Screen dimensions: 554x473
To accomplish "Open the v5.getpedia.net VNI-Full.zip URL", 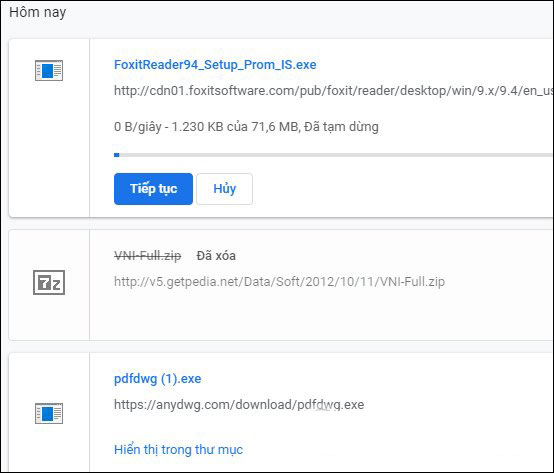I will coord(279,282).
